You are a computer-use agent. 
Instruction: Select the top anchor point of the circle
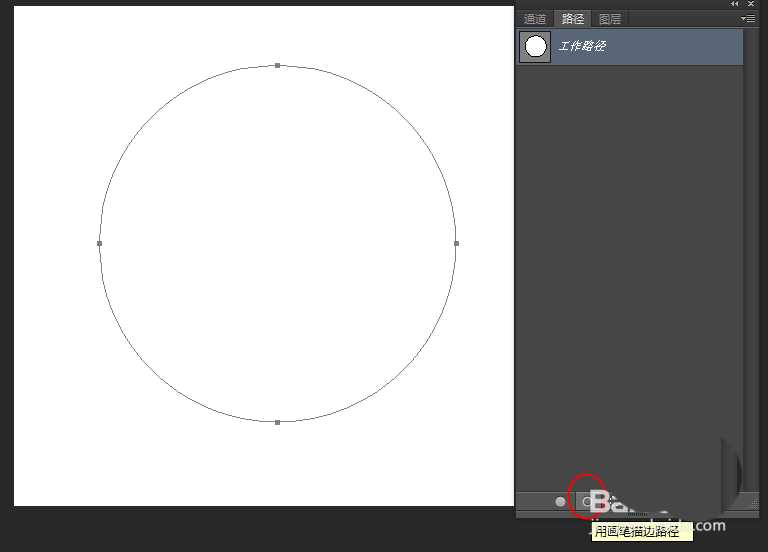click(278, 65)
